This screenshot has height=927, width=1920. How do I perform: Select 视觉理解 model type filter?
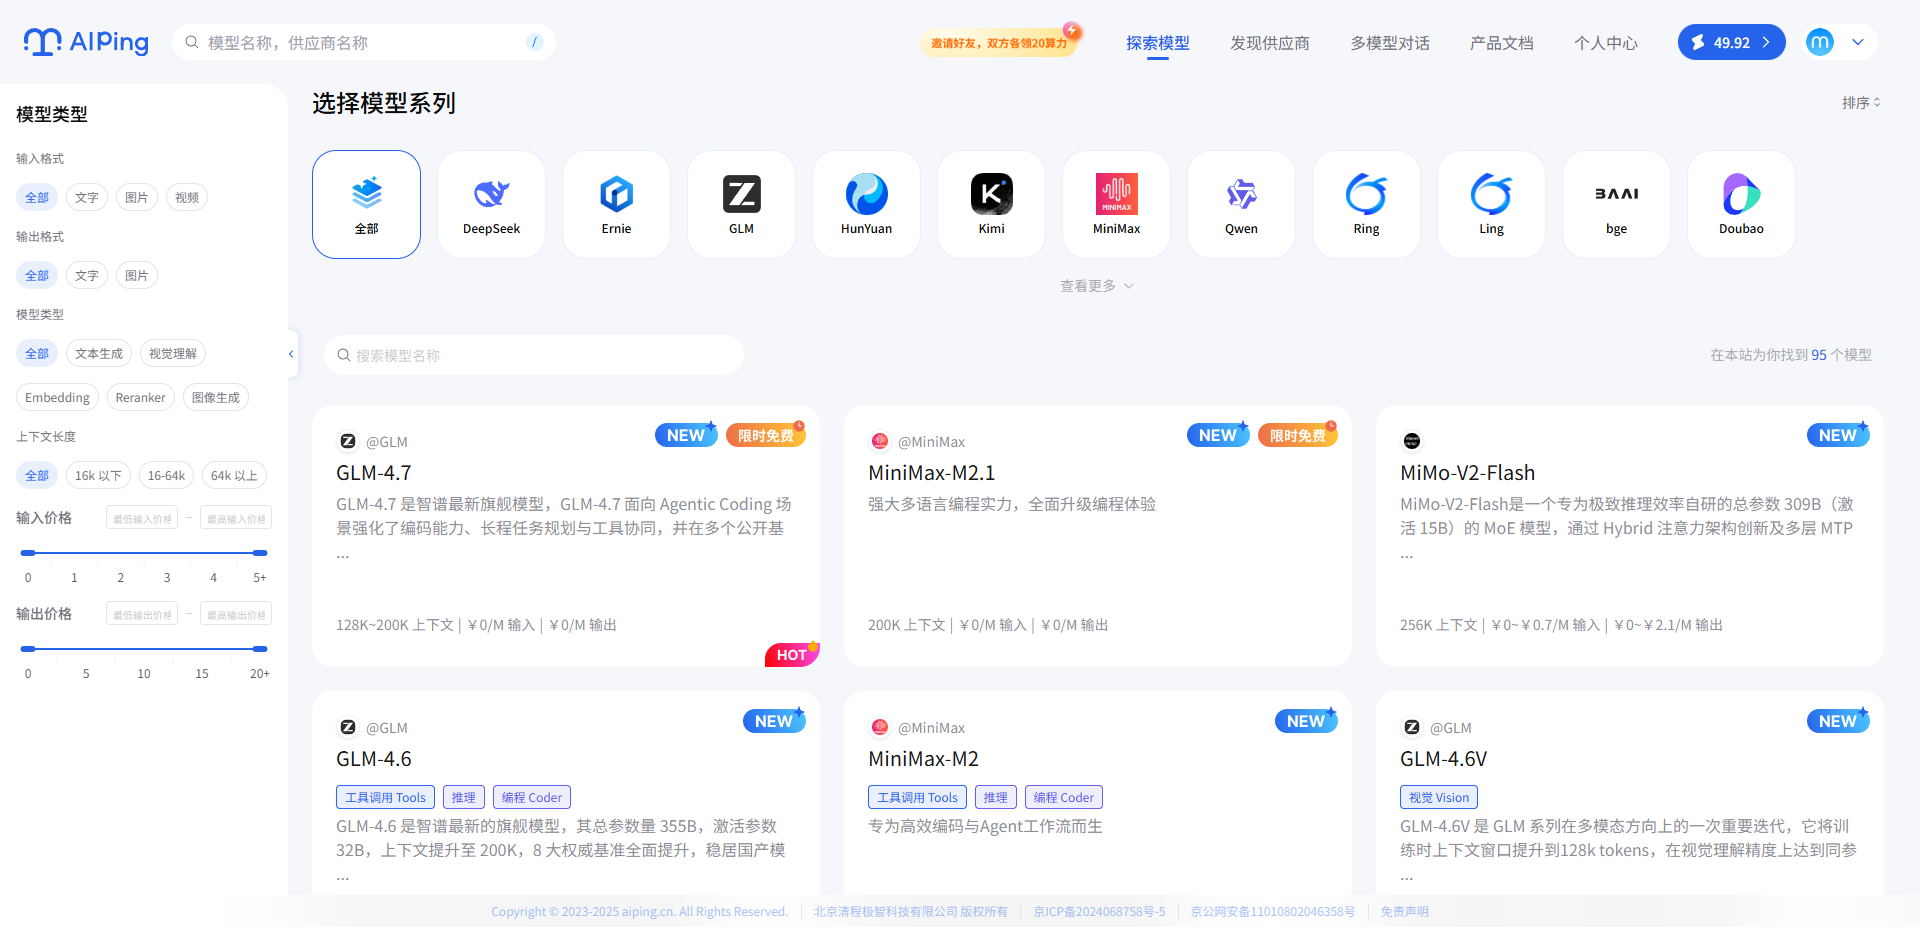tap(173, 353)
